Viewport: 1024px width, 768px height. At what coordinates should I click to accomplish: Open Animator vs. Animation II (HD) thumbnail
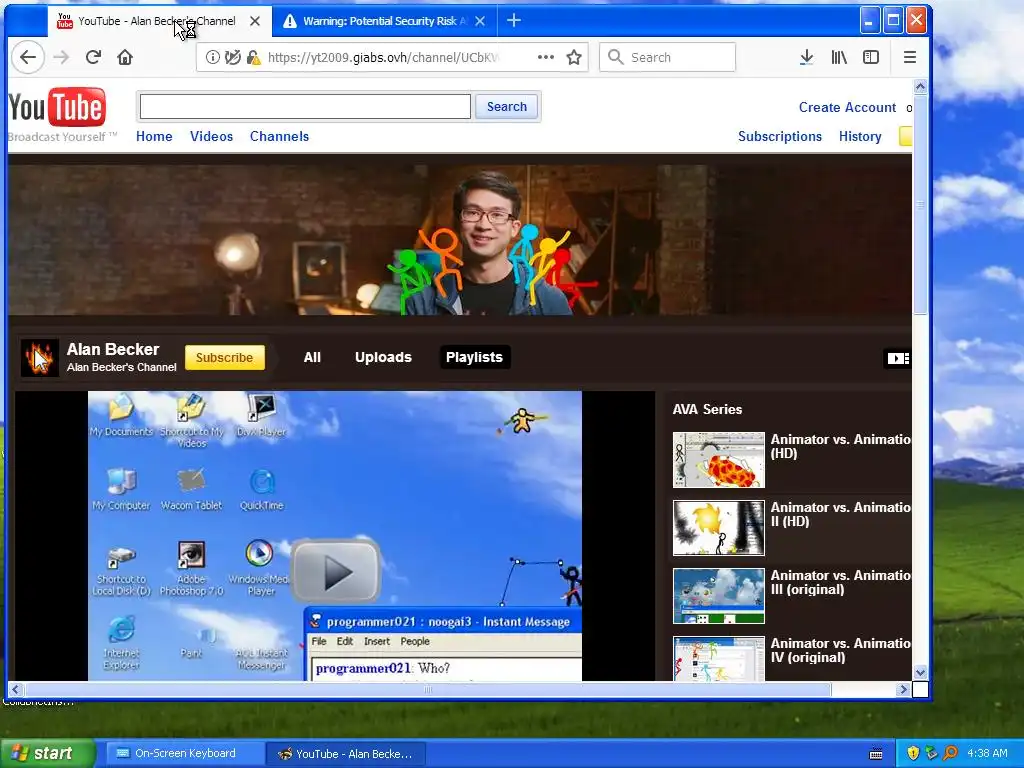point(718,528)
